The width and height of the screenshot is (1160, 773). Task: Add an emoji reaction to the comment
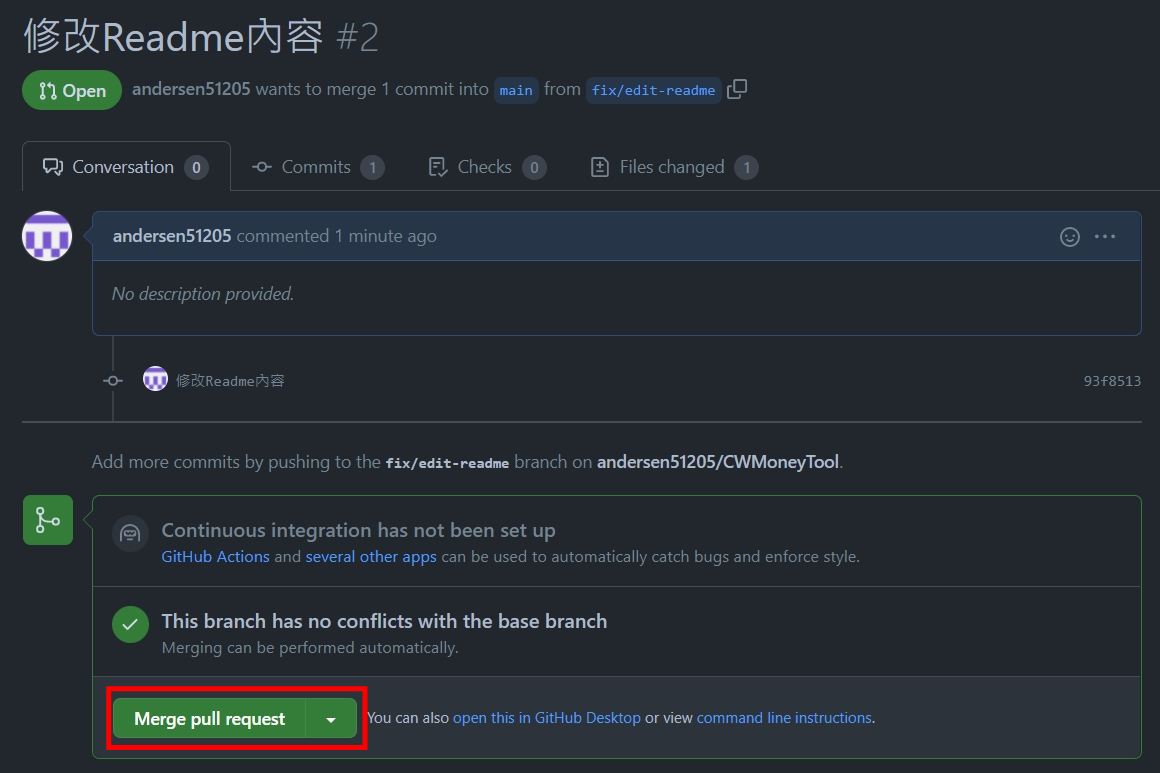pos(1070,237)
